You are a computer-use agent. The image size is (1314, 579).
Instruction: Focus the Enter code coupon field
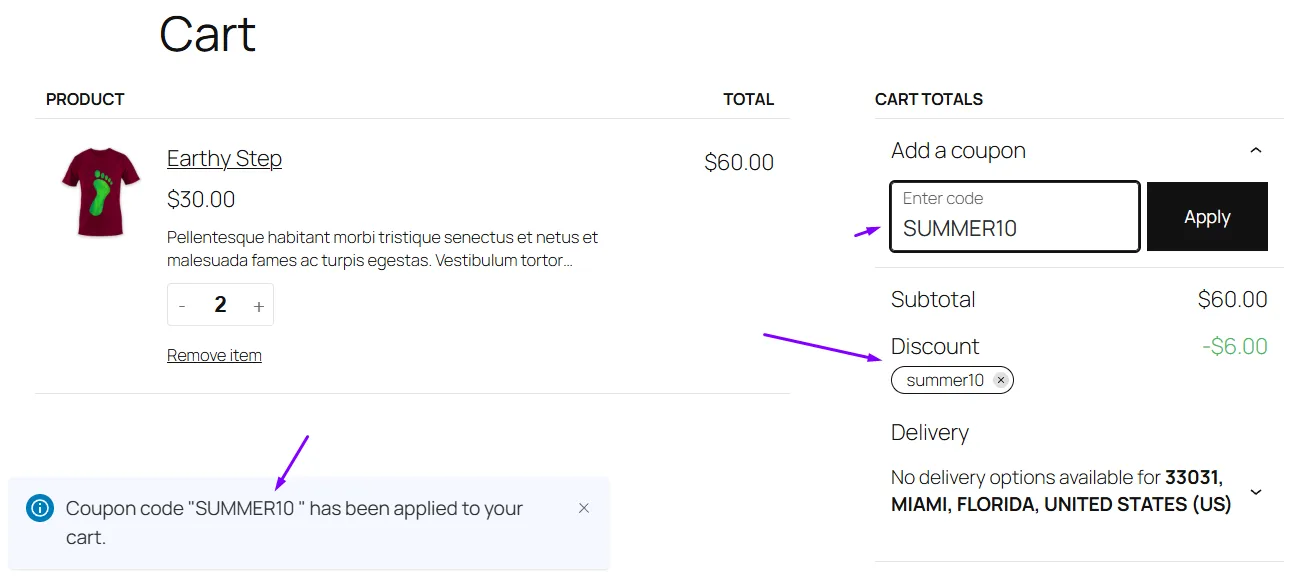[1015, 216]
